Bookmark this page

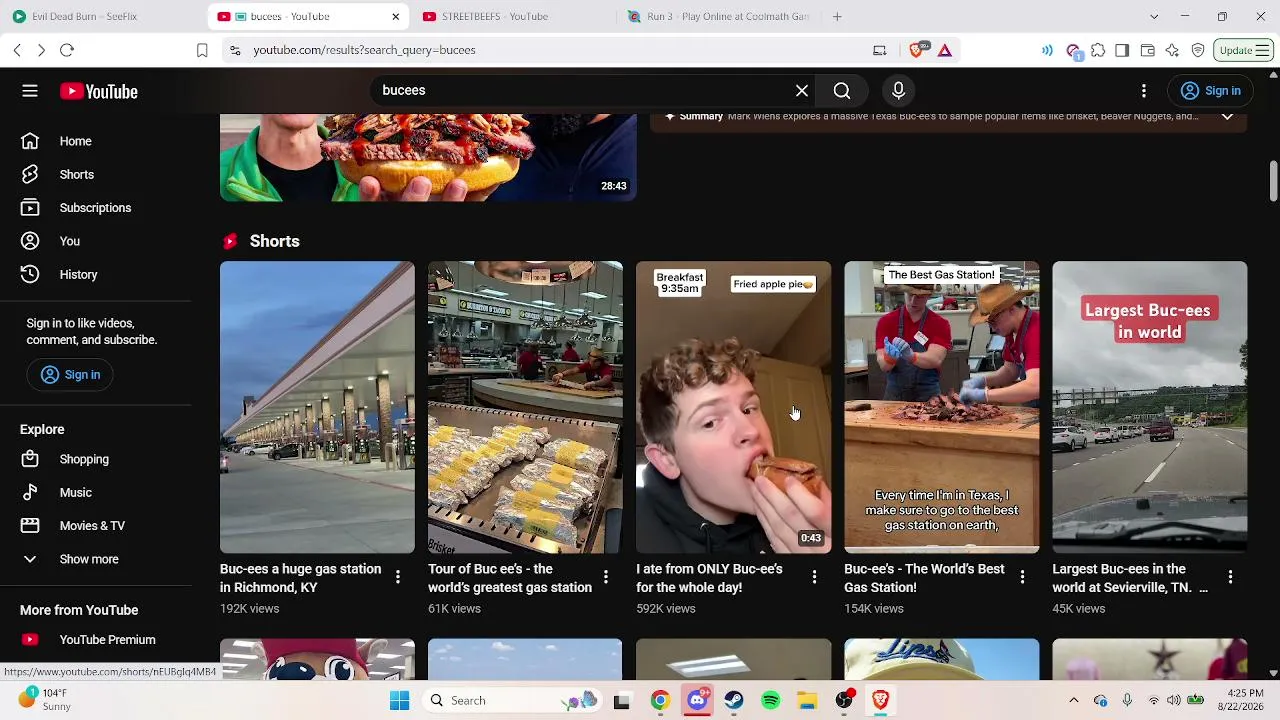(202, 50)
